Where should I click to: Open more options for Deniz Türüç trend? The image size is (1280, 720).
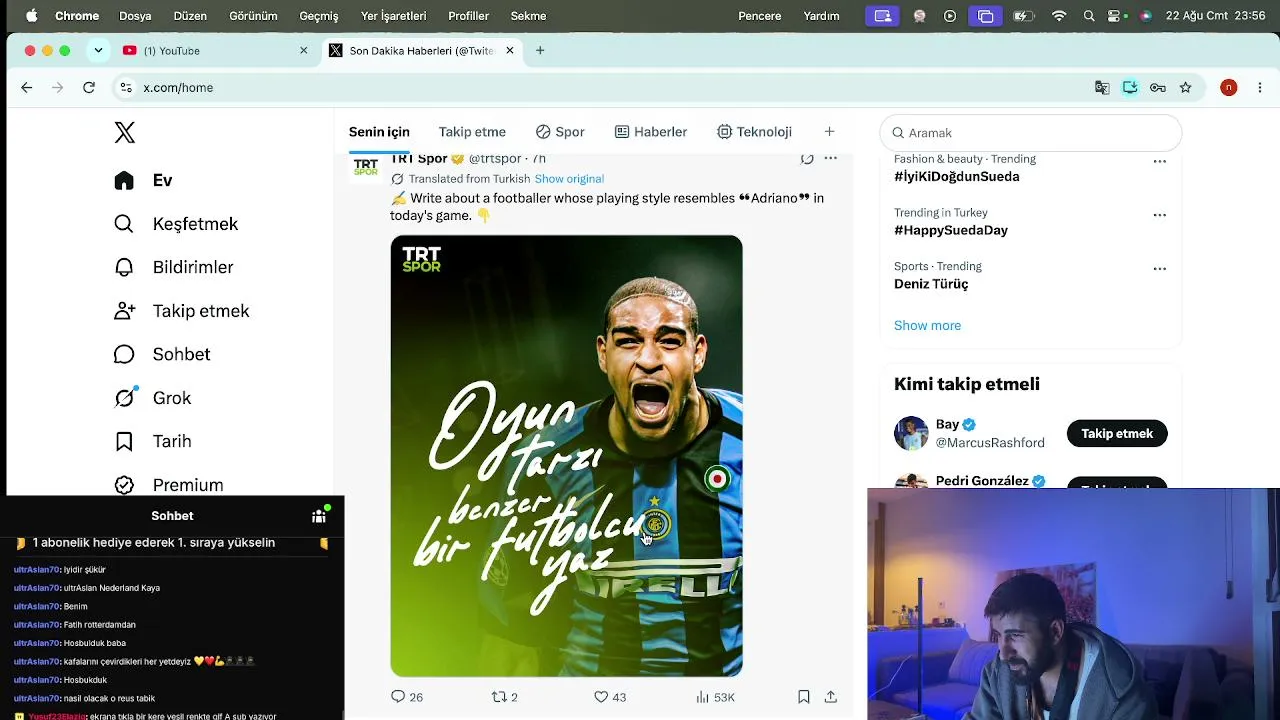coord(1160,268)
